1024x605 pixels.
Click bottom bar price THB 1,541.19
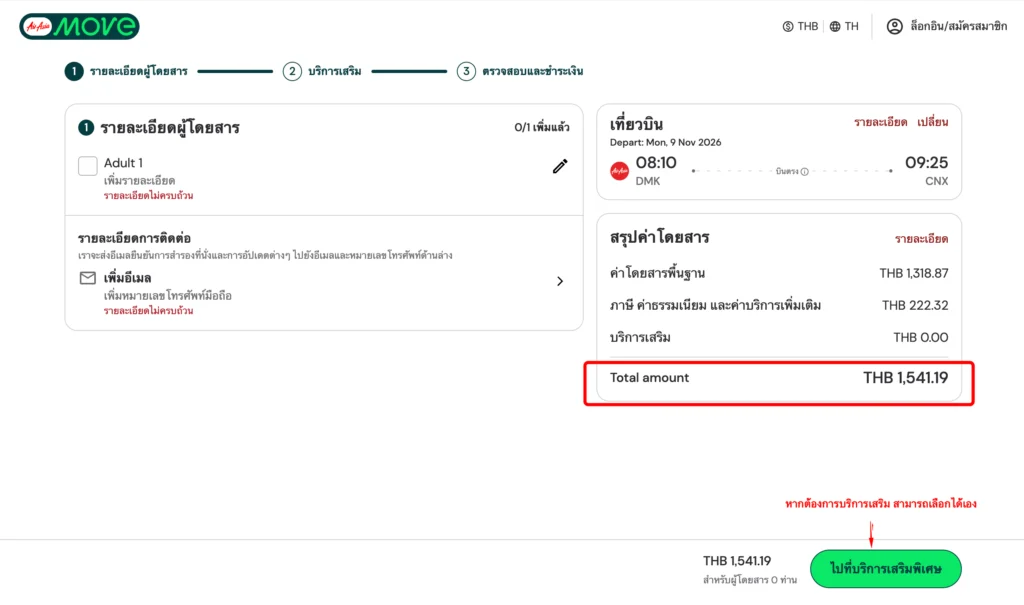coord(737,561)
